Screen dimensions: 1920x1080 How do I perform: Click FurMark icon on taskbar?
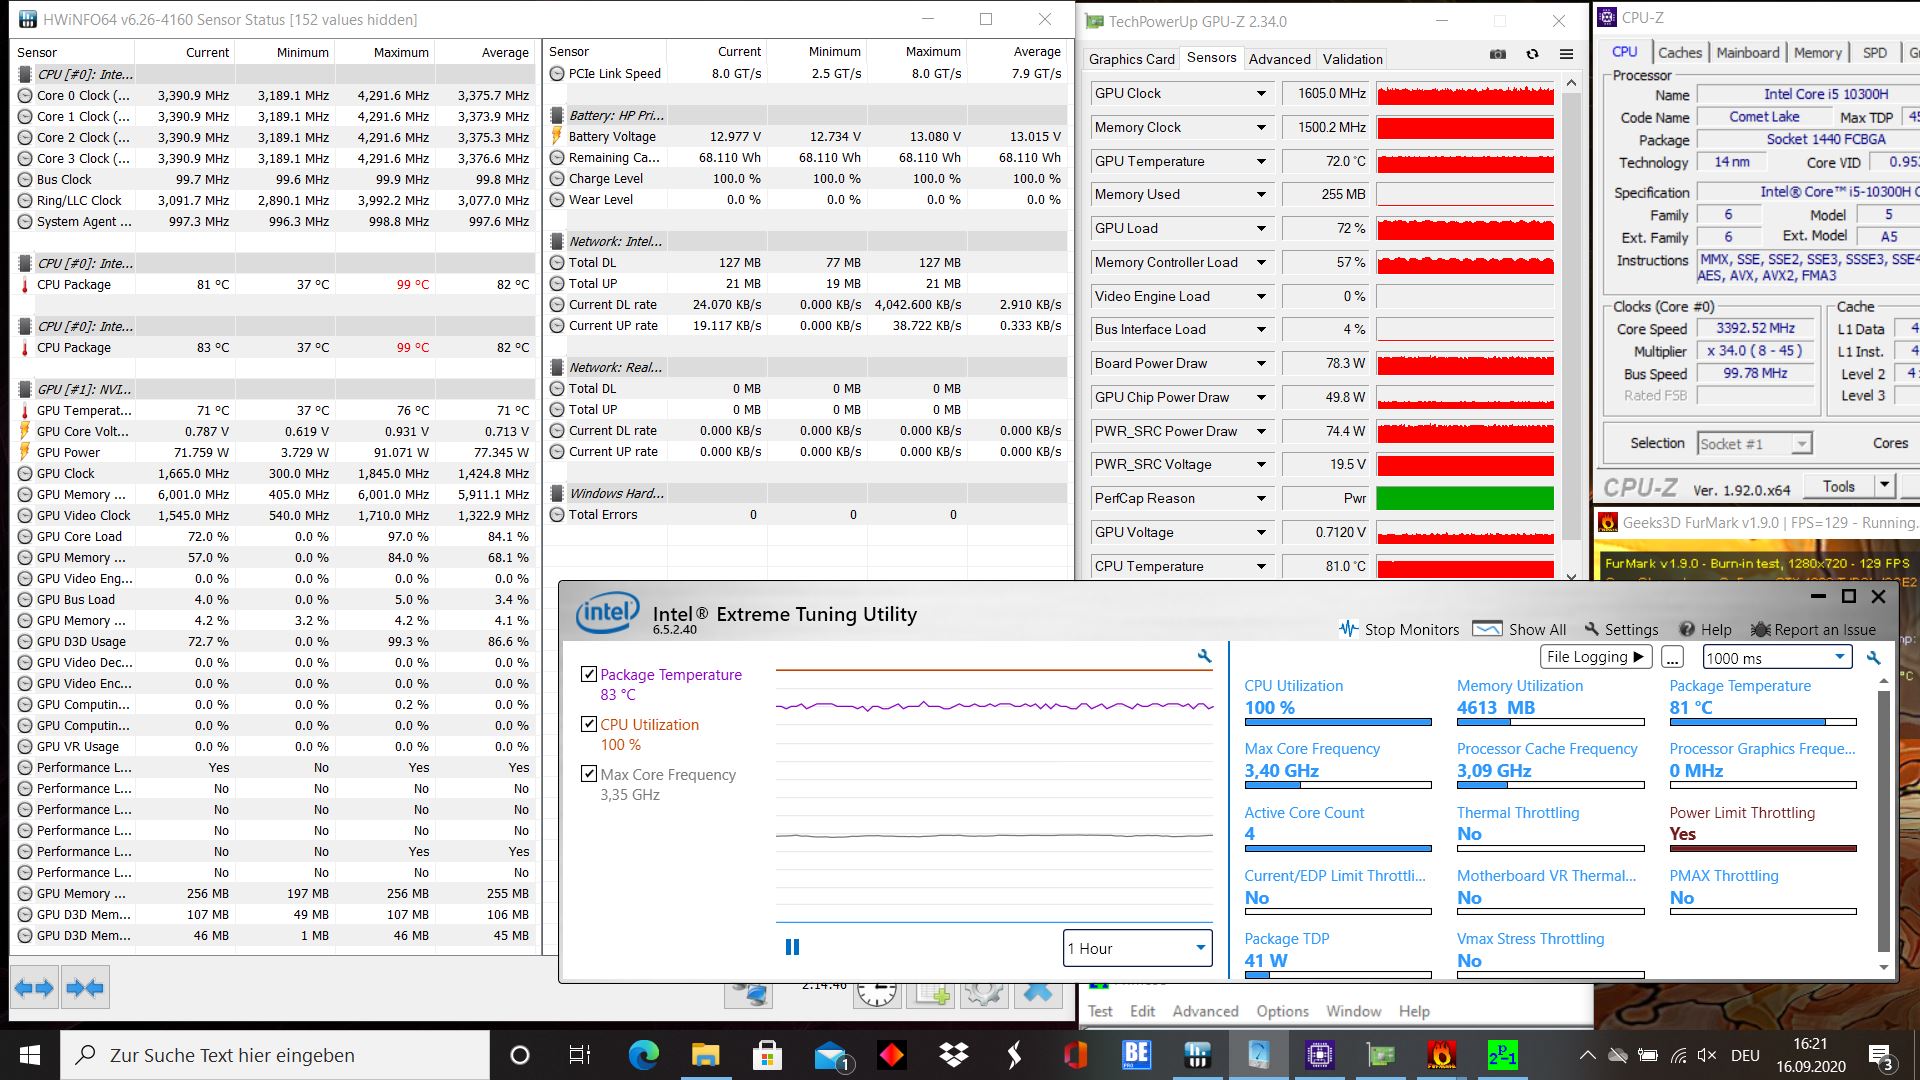coord(1442,1055)
